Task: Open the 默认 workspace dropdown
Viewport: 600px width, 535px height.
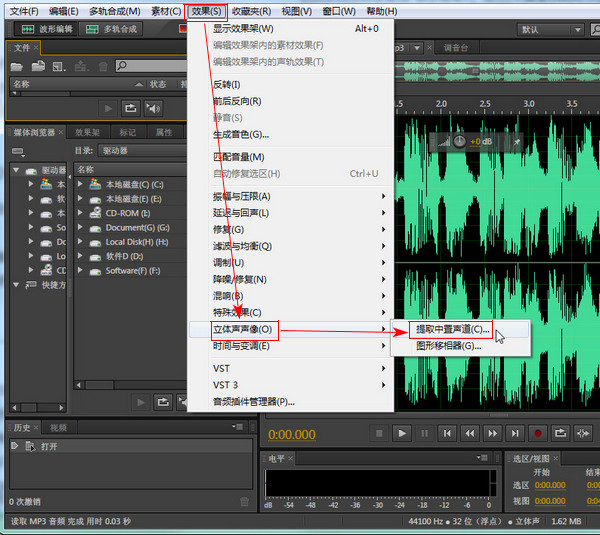Action: coord(551,29)
